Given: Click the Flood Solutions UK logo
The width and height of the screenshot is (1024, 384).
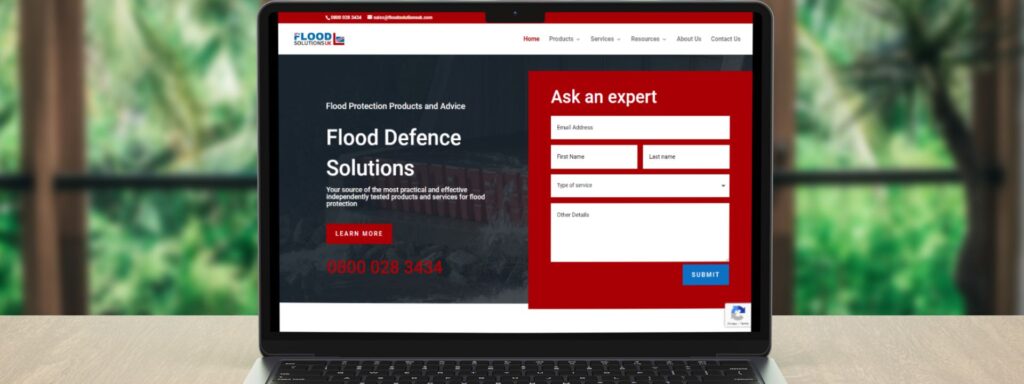Looking at the screenshot, I should coord(319,39).
